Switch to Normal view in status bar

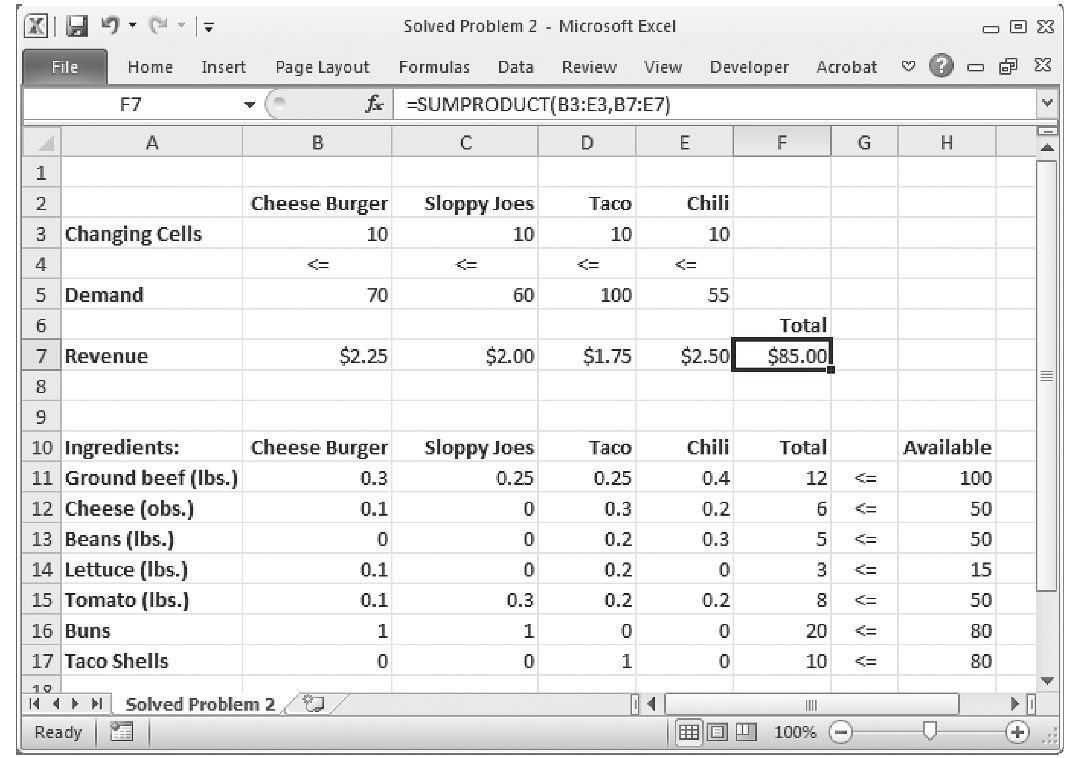691,731
